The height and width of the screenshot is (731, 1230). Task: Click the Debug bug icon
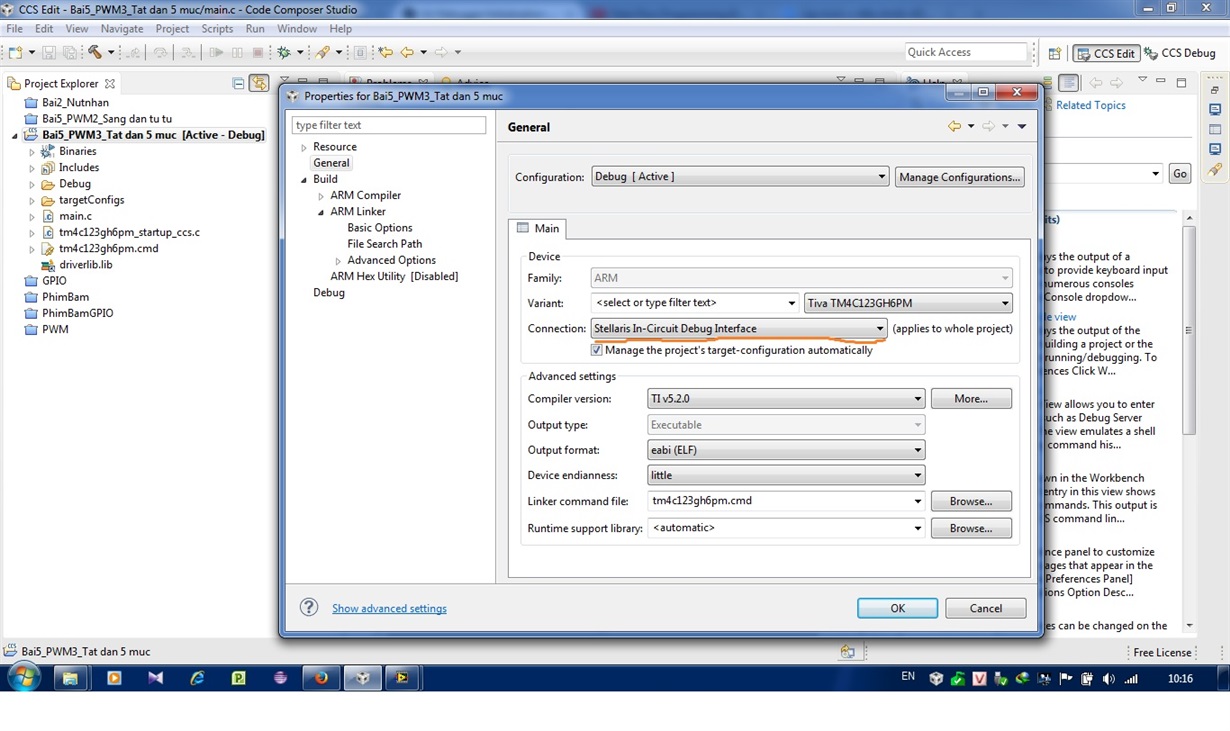coord(284,52)
